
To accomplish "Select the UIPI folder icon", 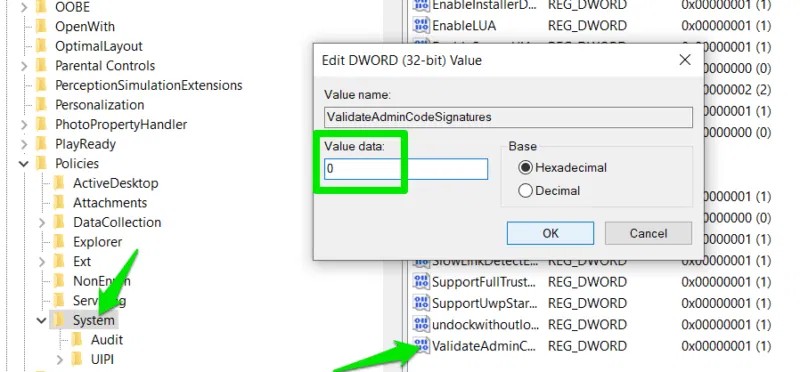I will click(77, 359).
